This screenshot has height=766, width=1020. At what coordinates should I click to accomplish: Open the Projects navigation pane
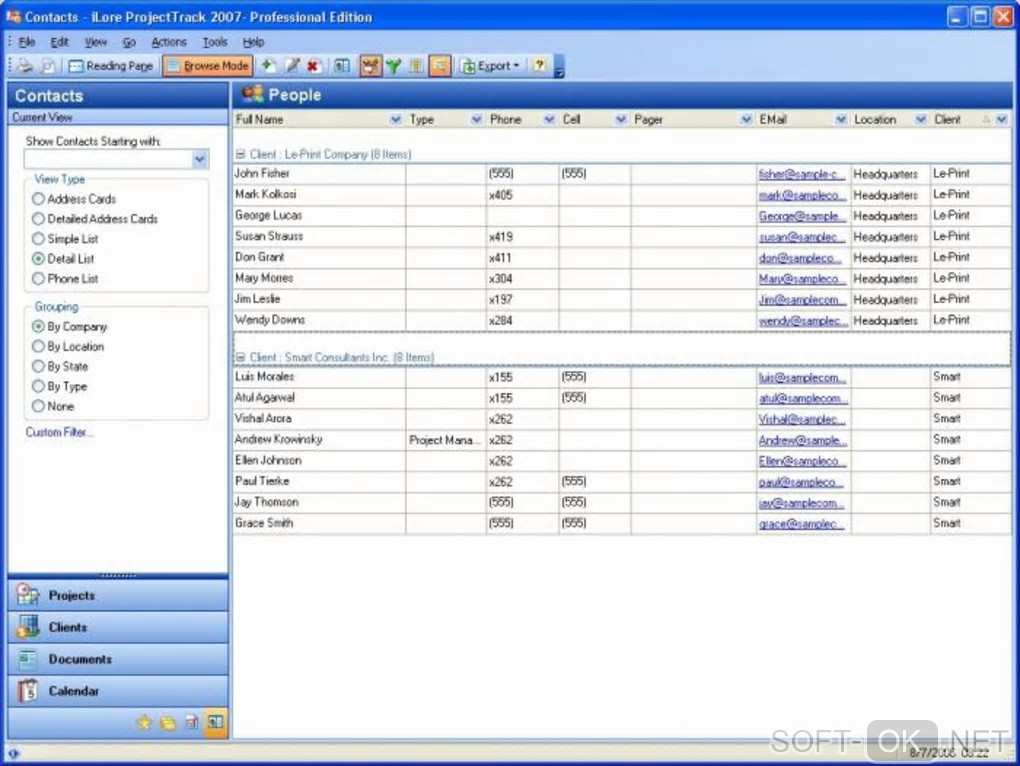(118, 596)
